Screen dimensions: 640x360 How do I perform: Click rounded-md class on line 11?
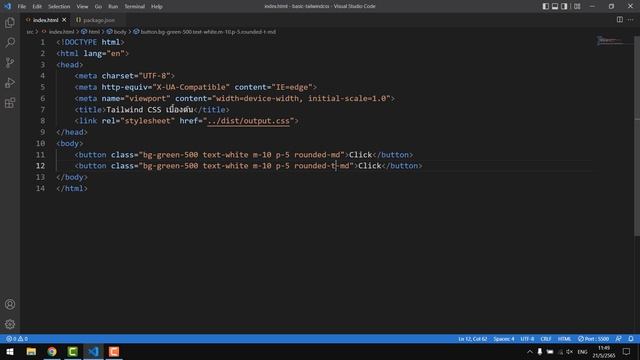317,155
